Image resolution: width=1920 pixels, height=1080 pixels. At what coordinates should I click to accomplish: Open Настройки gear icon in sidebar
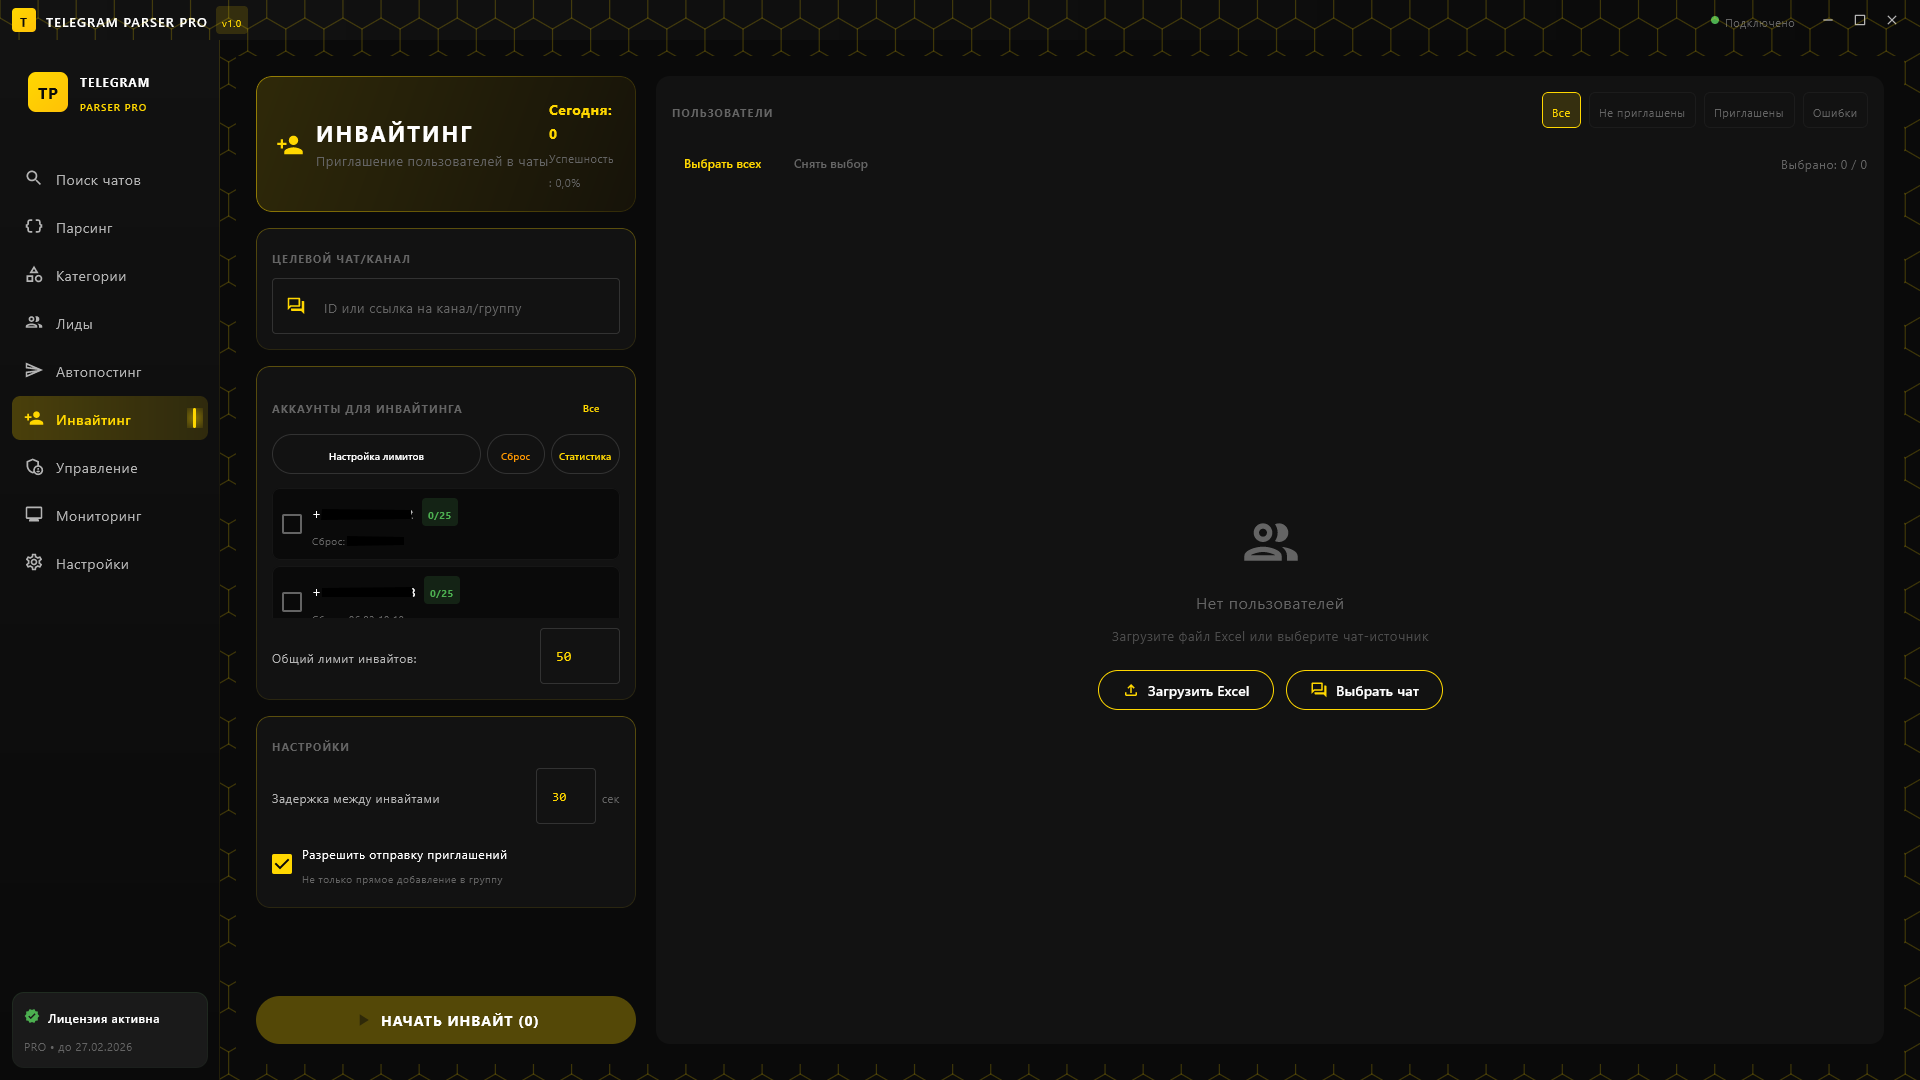point(34,563)
